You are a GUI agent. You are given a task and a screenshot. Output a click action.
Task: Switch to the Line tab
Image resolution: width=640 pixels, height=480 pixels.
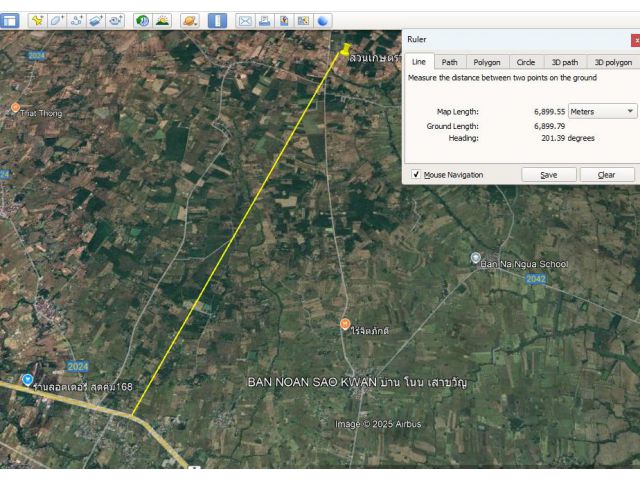pyautogui.click(x=419, y=62)
